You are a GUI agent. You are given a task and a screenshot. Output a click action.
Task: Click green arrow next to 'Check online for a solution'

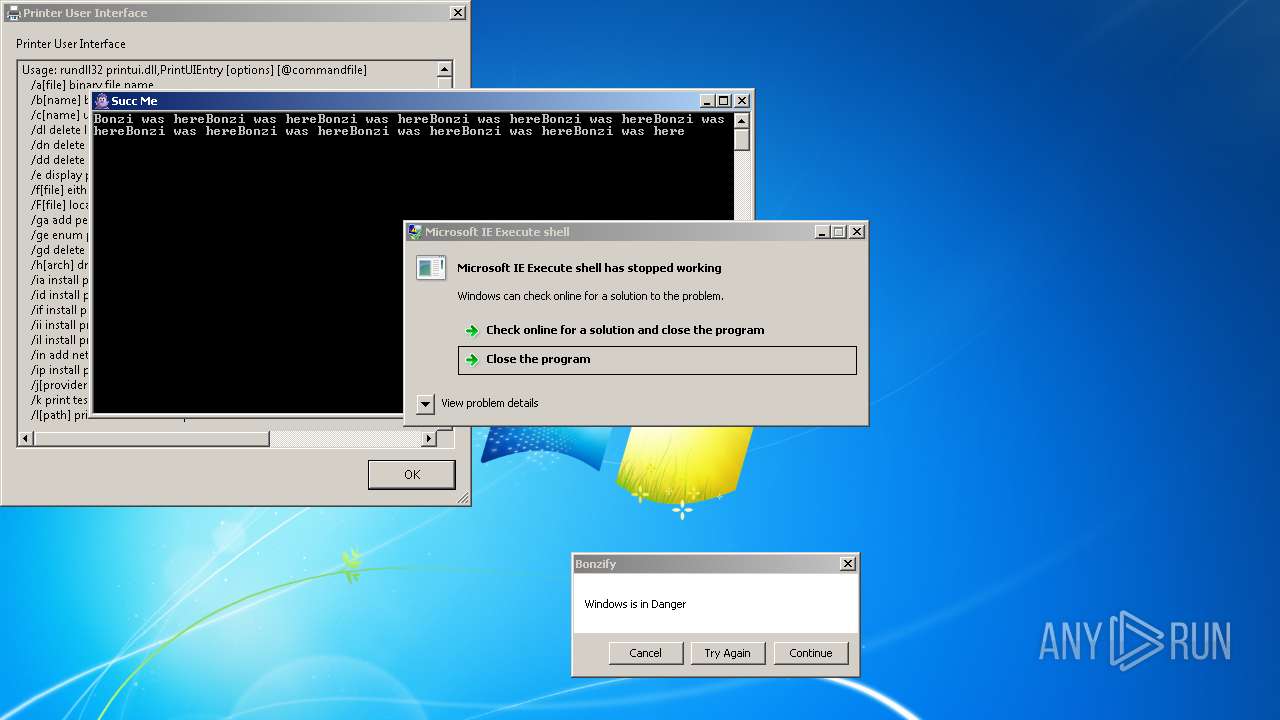[472, 330]
